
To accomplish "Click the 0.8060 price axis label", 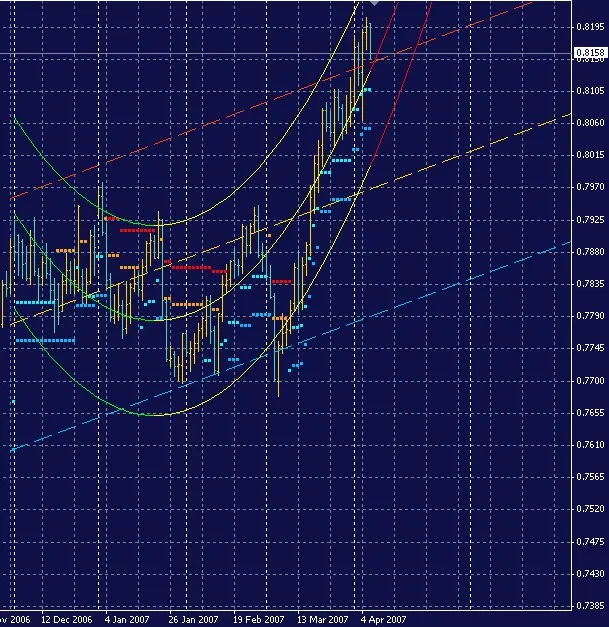I will pyautogui.click(x=590, y=123).
